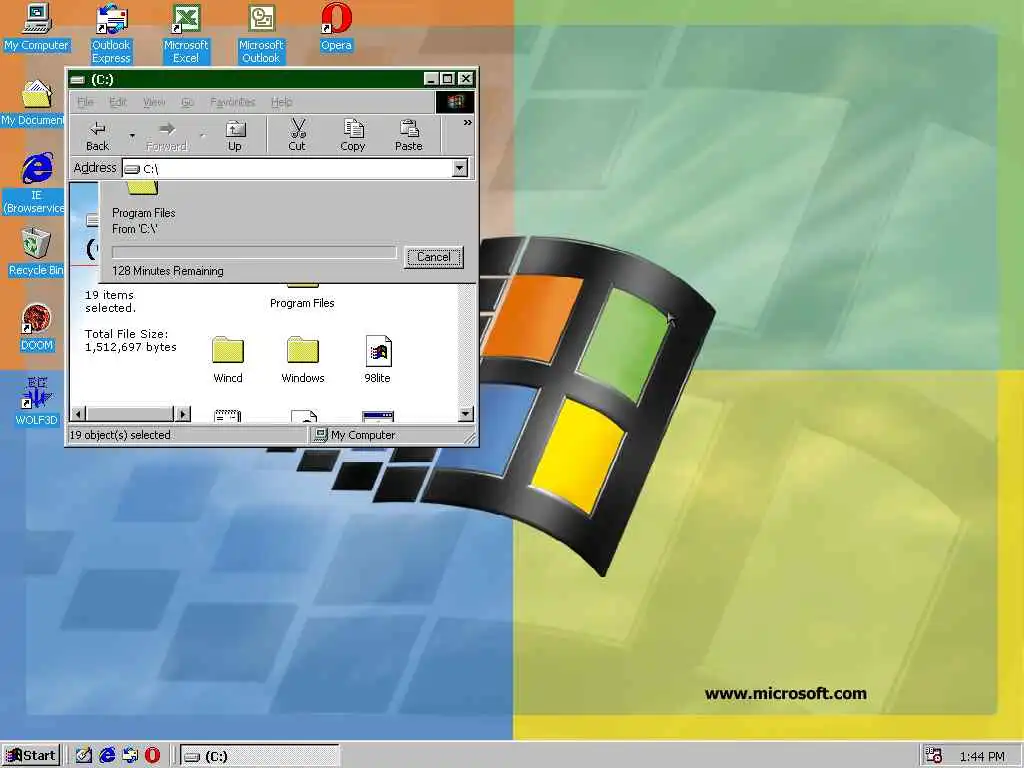This screenshot has height=768, width=1024.
Task: Launch IE (Browservice) desktop icon
Action: click(x=35, y=184)
